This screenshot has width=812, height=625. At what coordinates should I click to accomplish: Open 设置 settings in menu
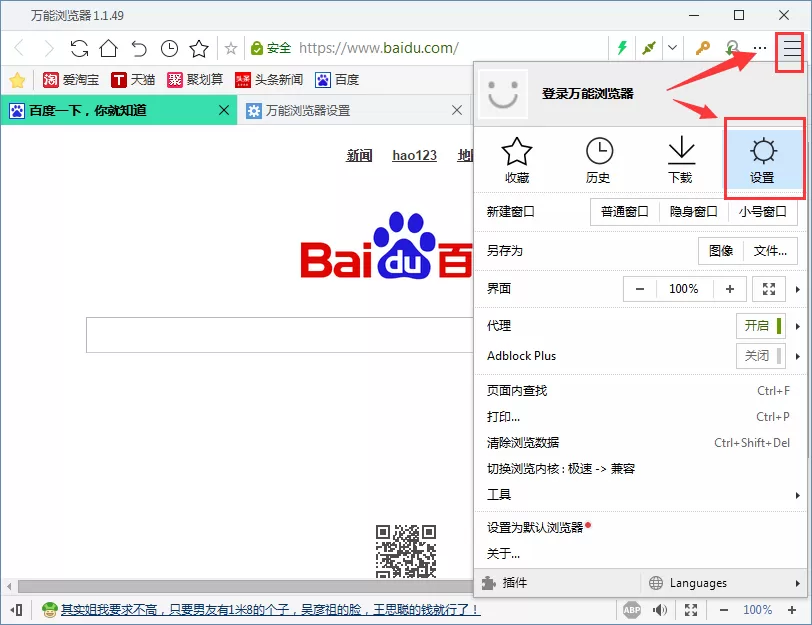click(x=762, y=160)
